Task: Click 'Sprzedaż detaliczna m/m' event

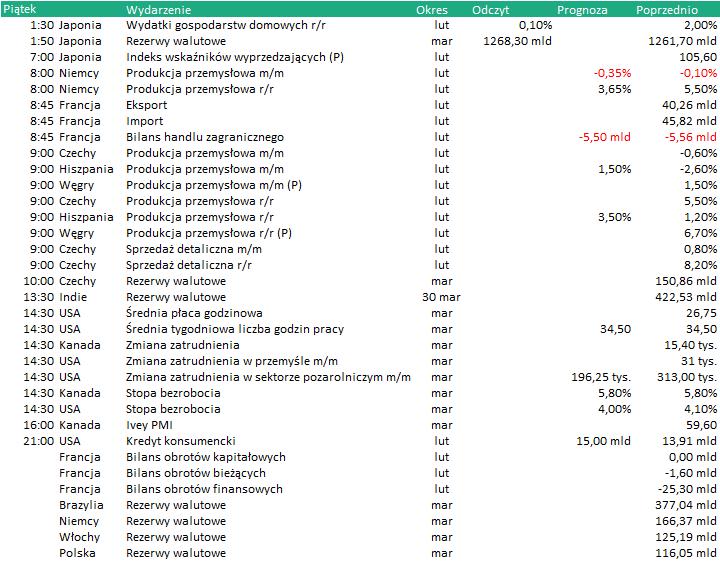Action: 194,249
